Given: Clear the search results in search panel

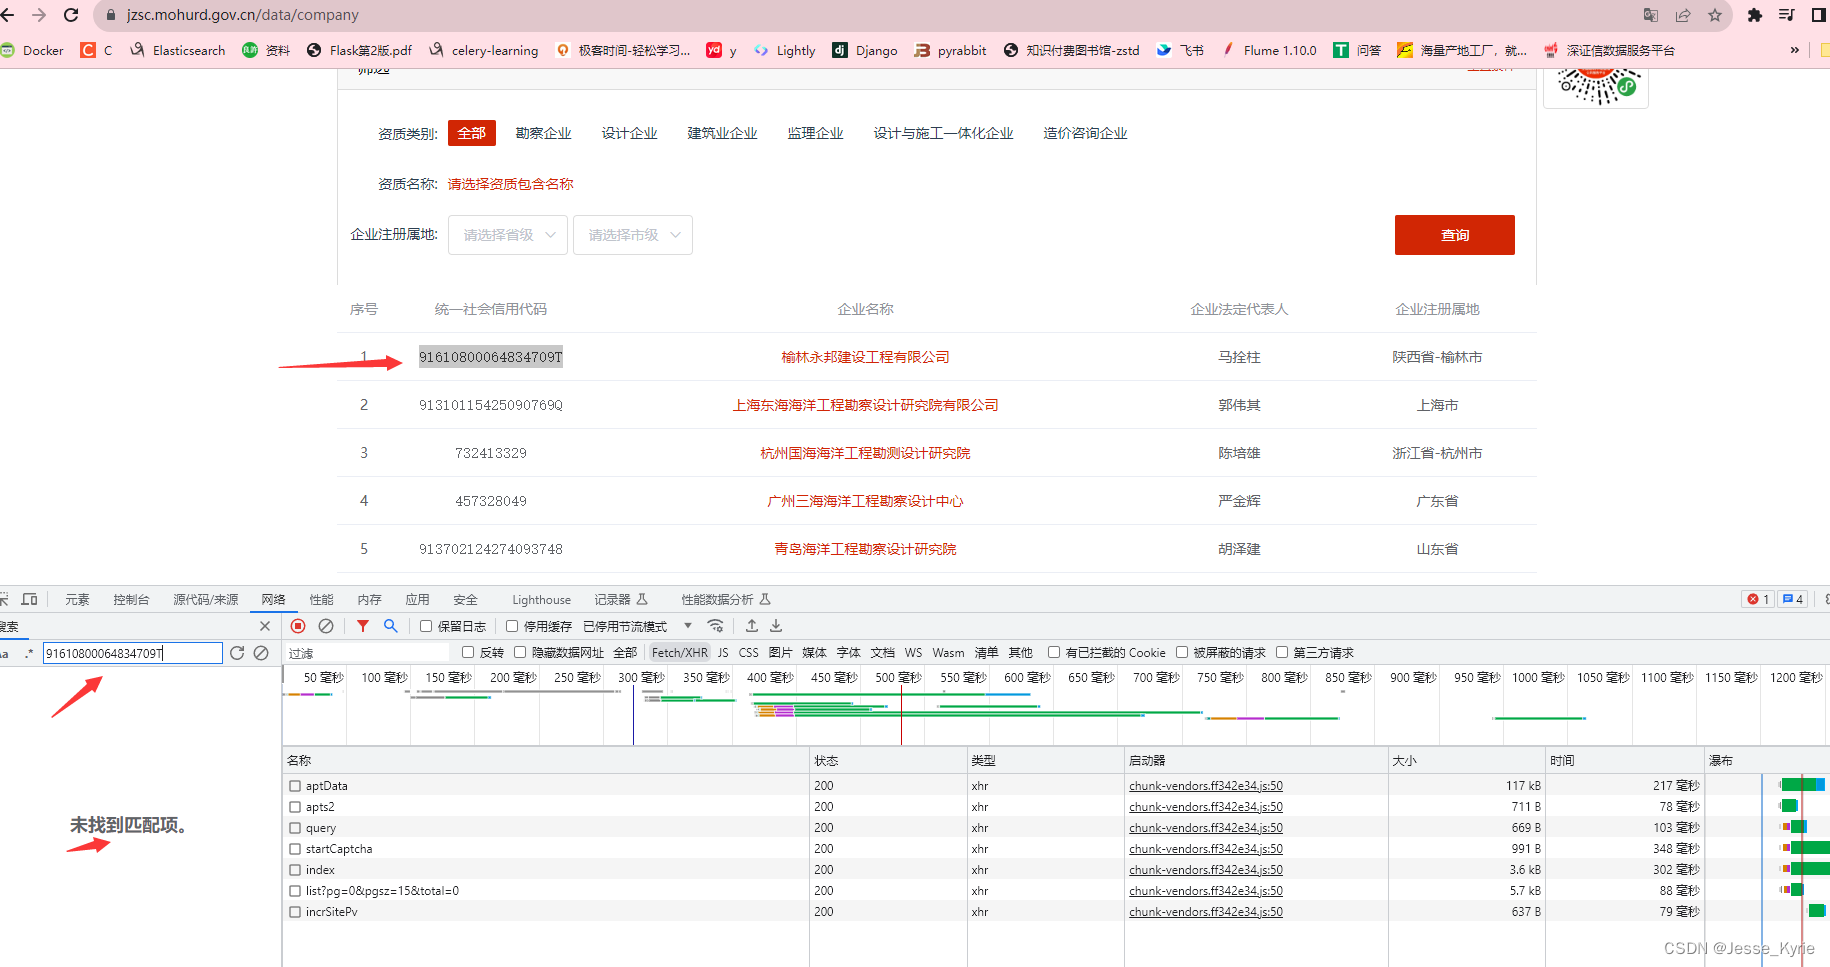Looking at the screenshot, I should (x=261, y=653).
